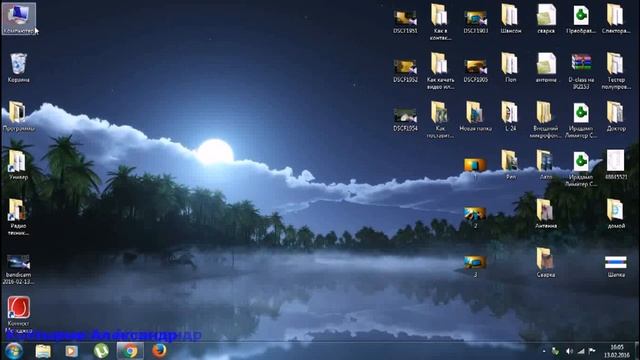Select the Тестер полупров... folder
Viewport: 640px width, 360px height.
pyautogui.click(x=616, y=71)
